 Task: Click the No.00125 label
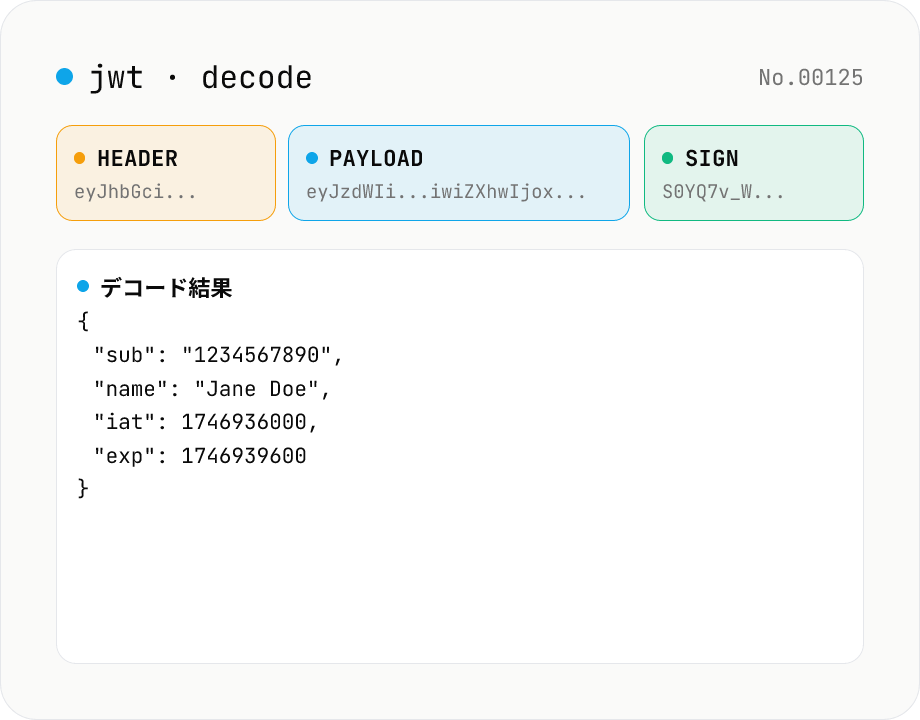click(811, 77)
